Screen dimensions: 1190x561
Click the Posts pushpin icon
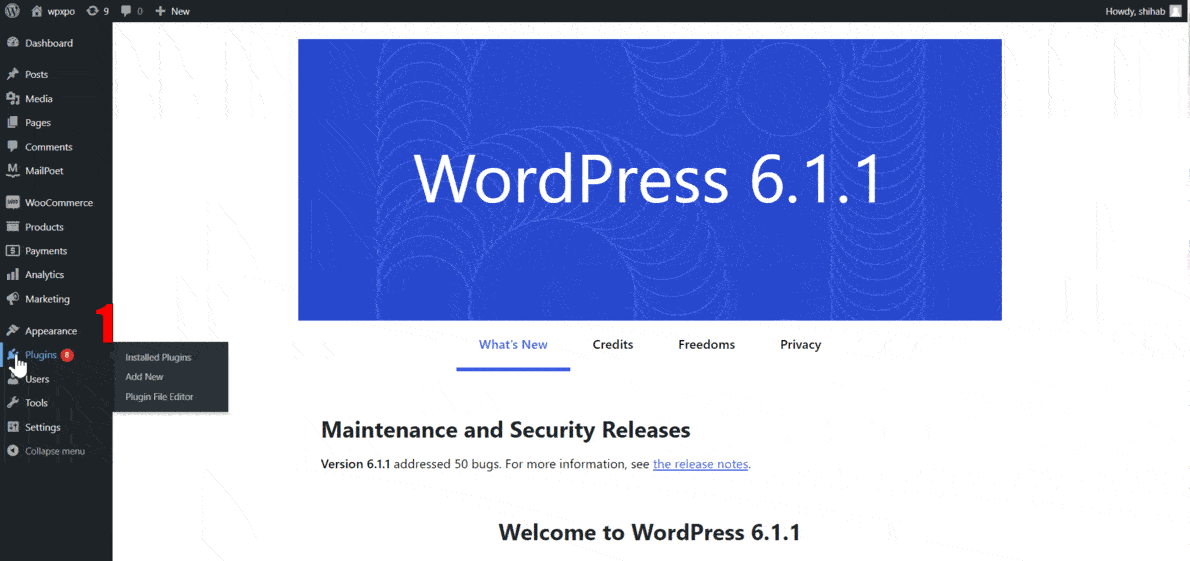click(x=12, y=74)
